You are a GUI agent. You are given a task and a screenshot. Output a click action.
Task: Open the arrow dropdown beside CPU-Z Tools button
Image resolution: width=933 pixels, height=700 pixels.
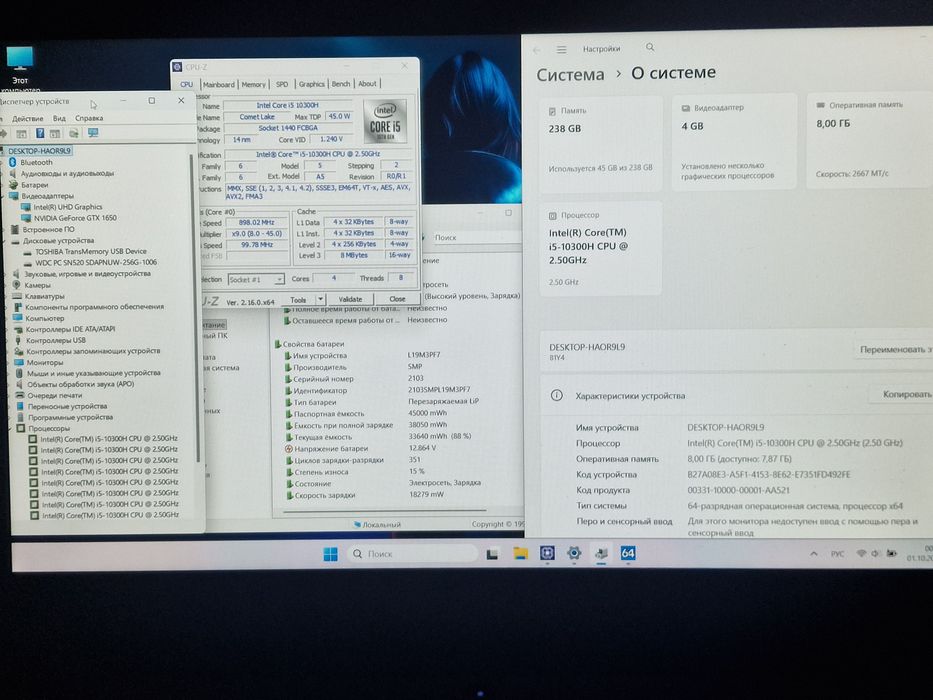(x=320, y=299)
